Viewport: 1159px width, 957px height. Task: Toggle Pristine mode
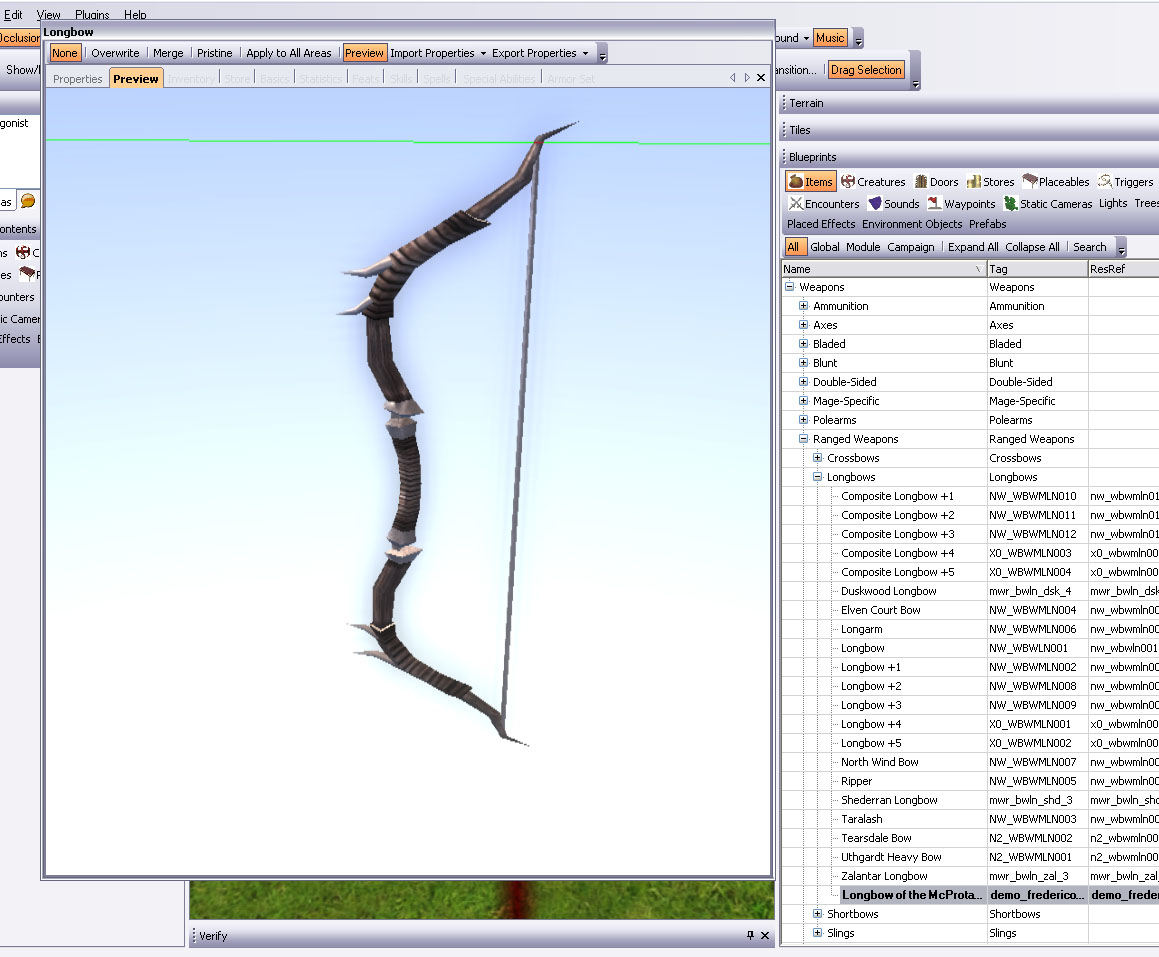(x=214, y=53)
